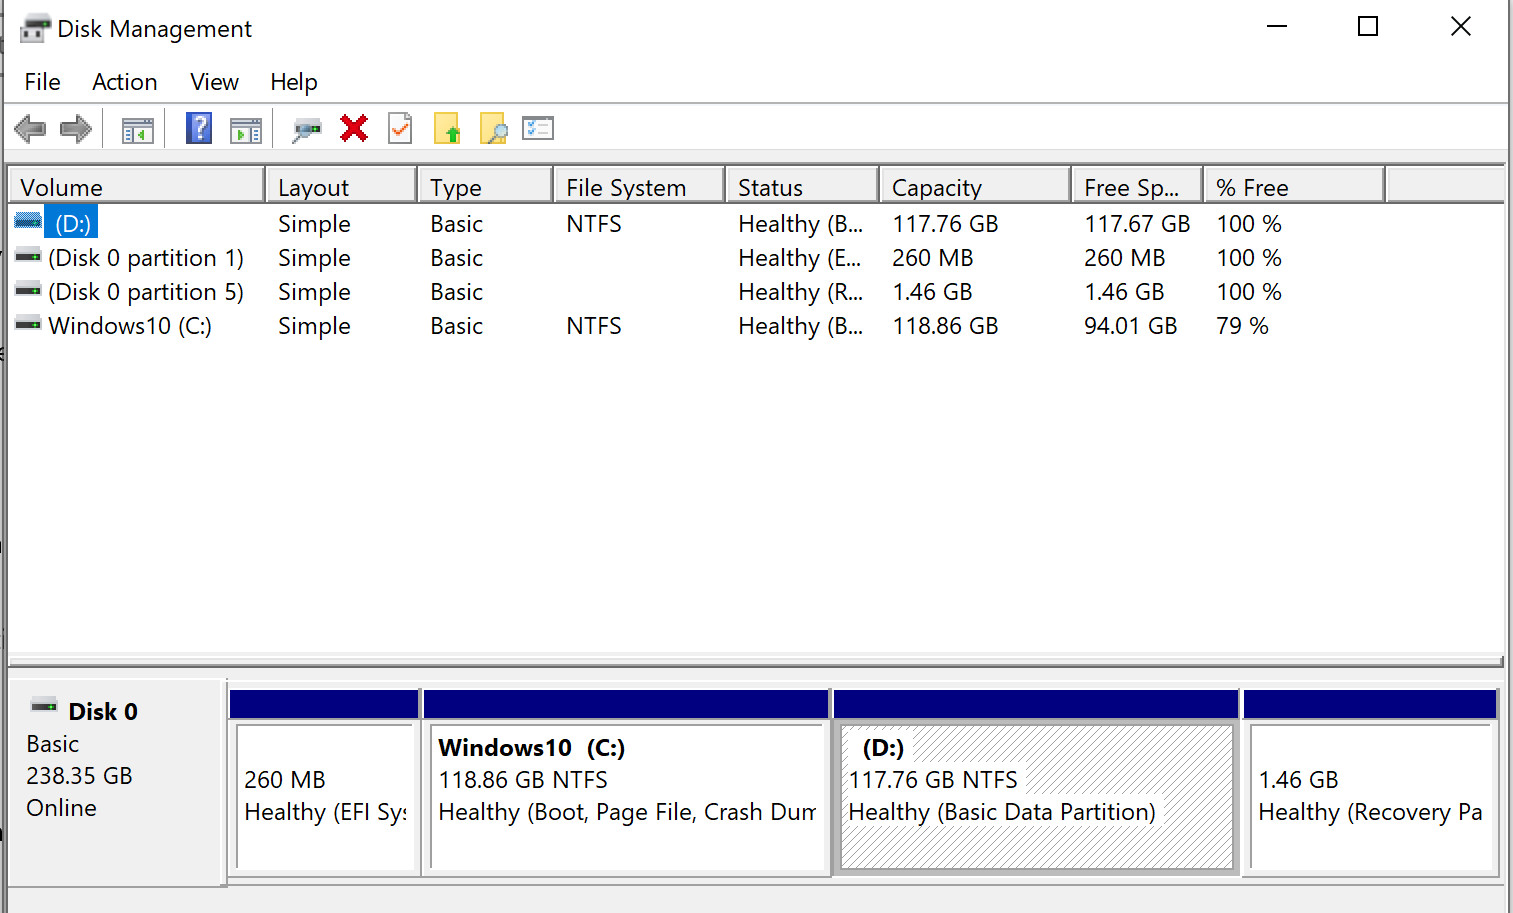Select Disk 0 partition 5 list row
This screenshot has width=1513, height=913.
point(755,292)
